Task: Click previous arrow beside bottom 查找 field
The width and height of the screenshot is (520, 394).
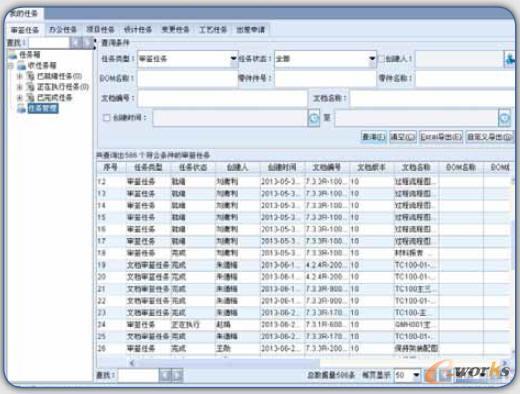Action: click(165, 375)
